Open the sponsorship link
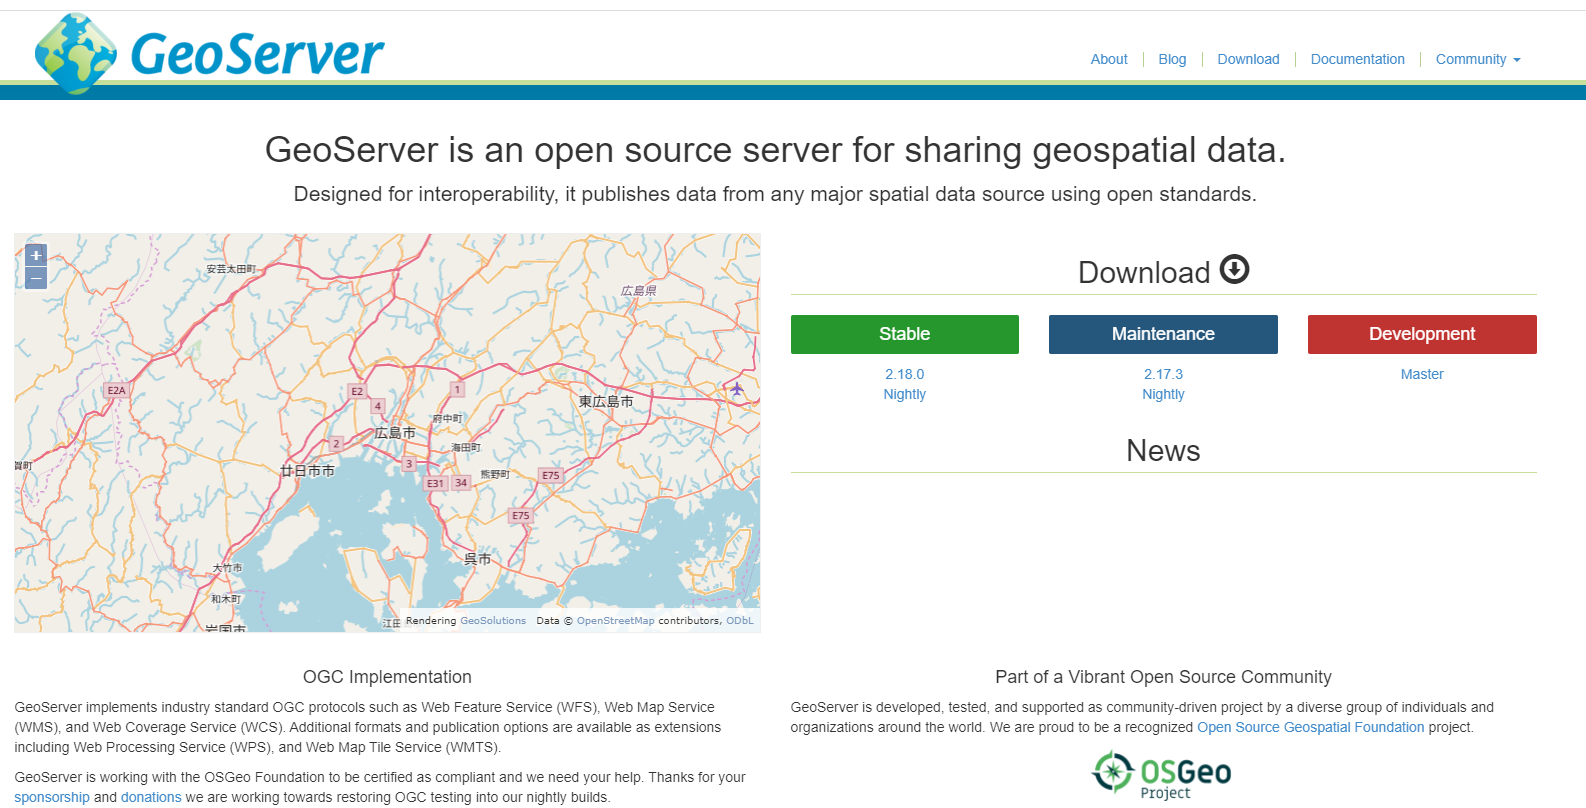The width and height of the screenshot is (1586, 808). [52, 797]
